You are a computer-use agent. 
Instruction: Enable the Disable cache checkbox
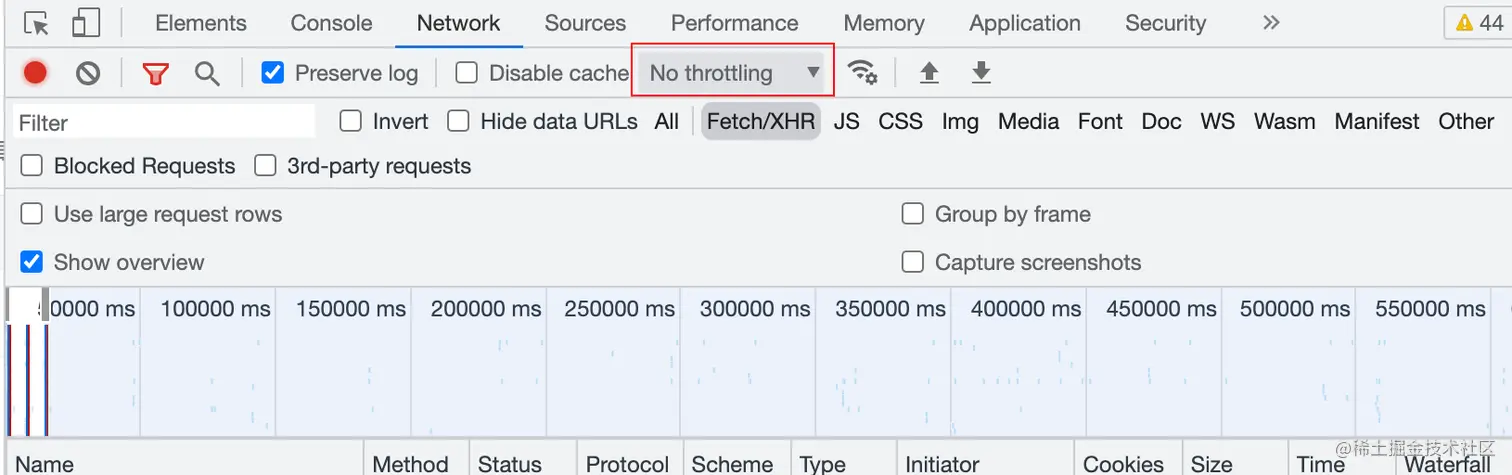466,73
